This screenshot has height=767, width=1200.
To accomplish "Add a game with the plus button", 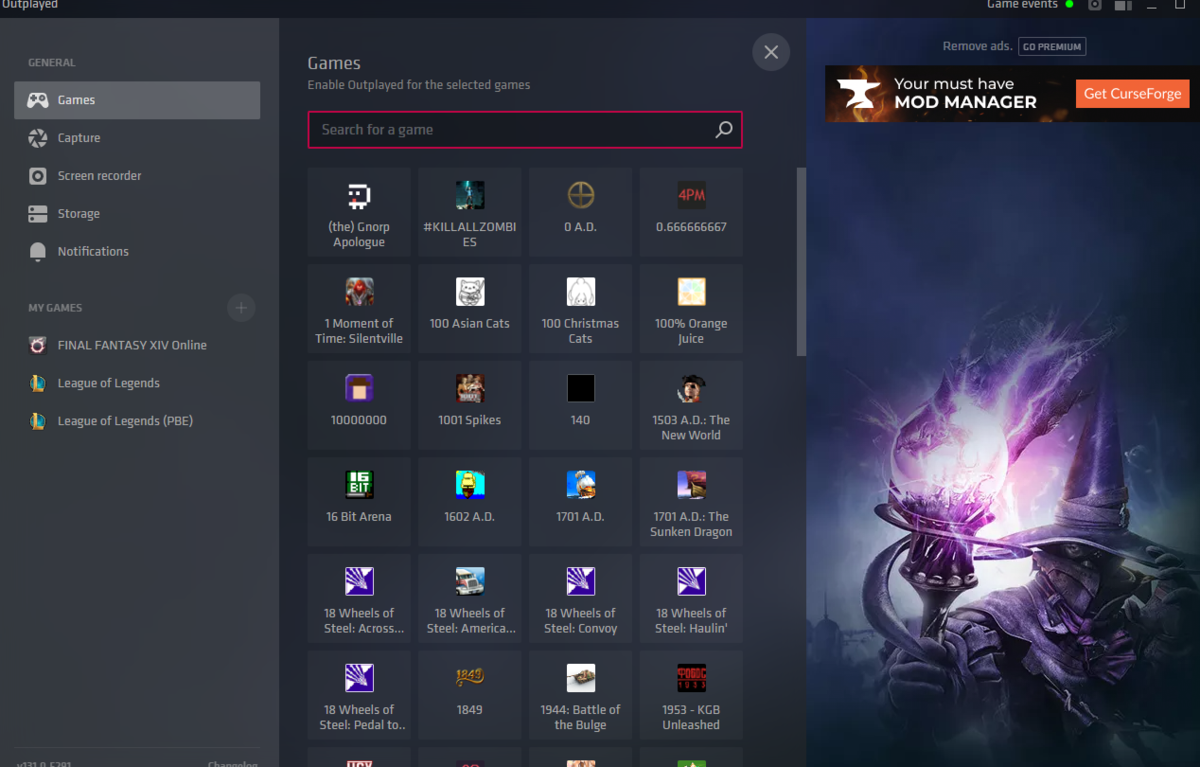I will (x=241, y=308).
